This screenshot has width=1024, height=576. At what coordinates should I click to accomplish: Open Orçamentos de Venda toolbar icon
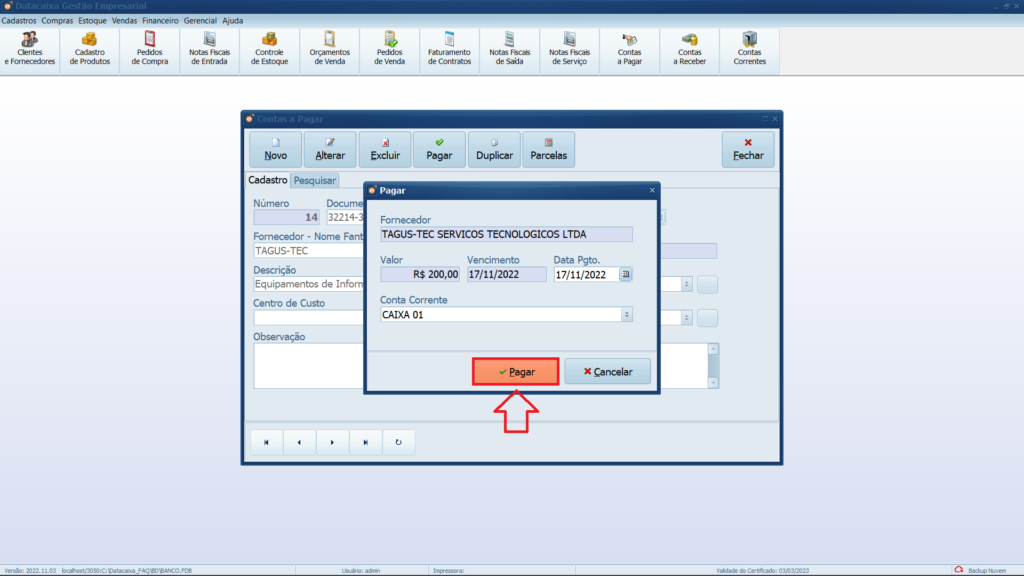tap(329, 49)
